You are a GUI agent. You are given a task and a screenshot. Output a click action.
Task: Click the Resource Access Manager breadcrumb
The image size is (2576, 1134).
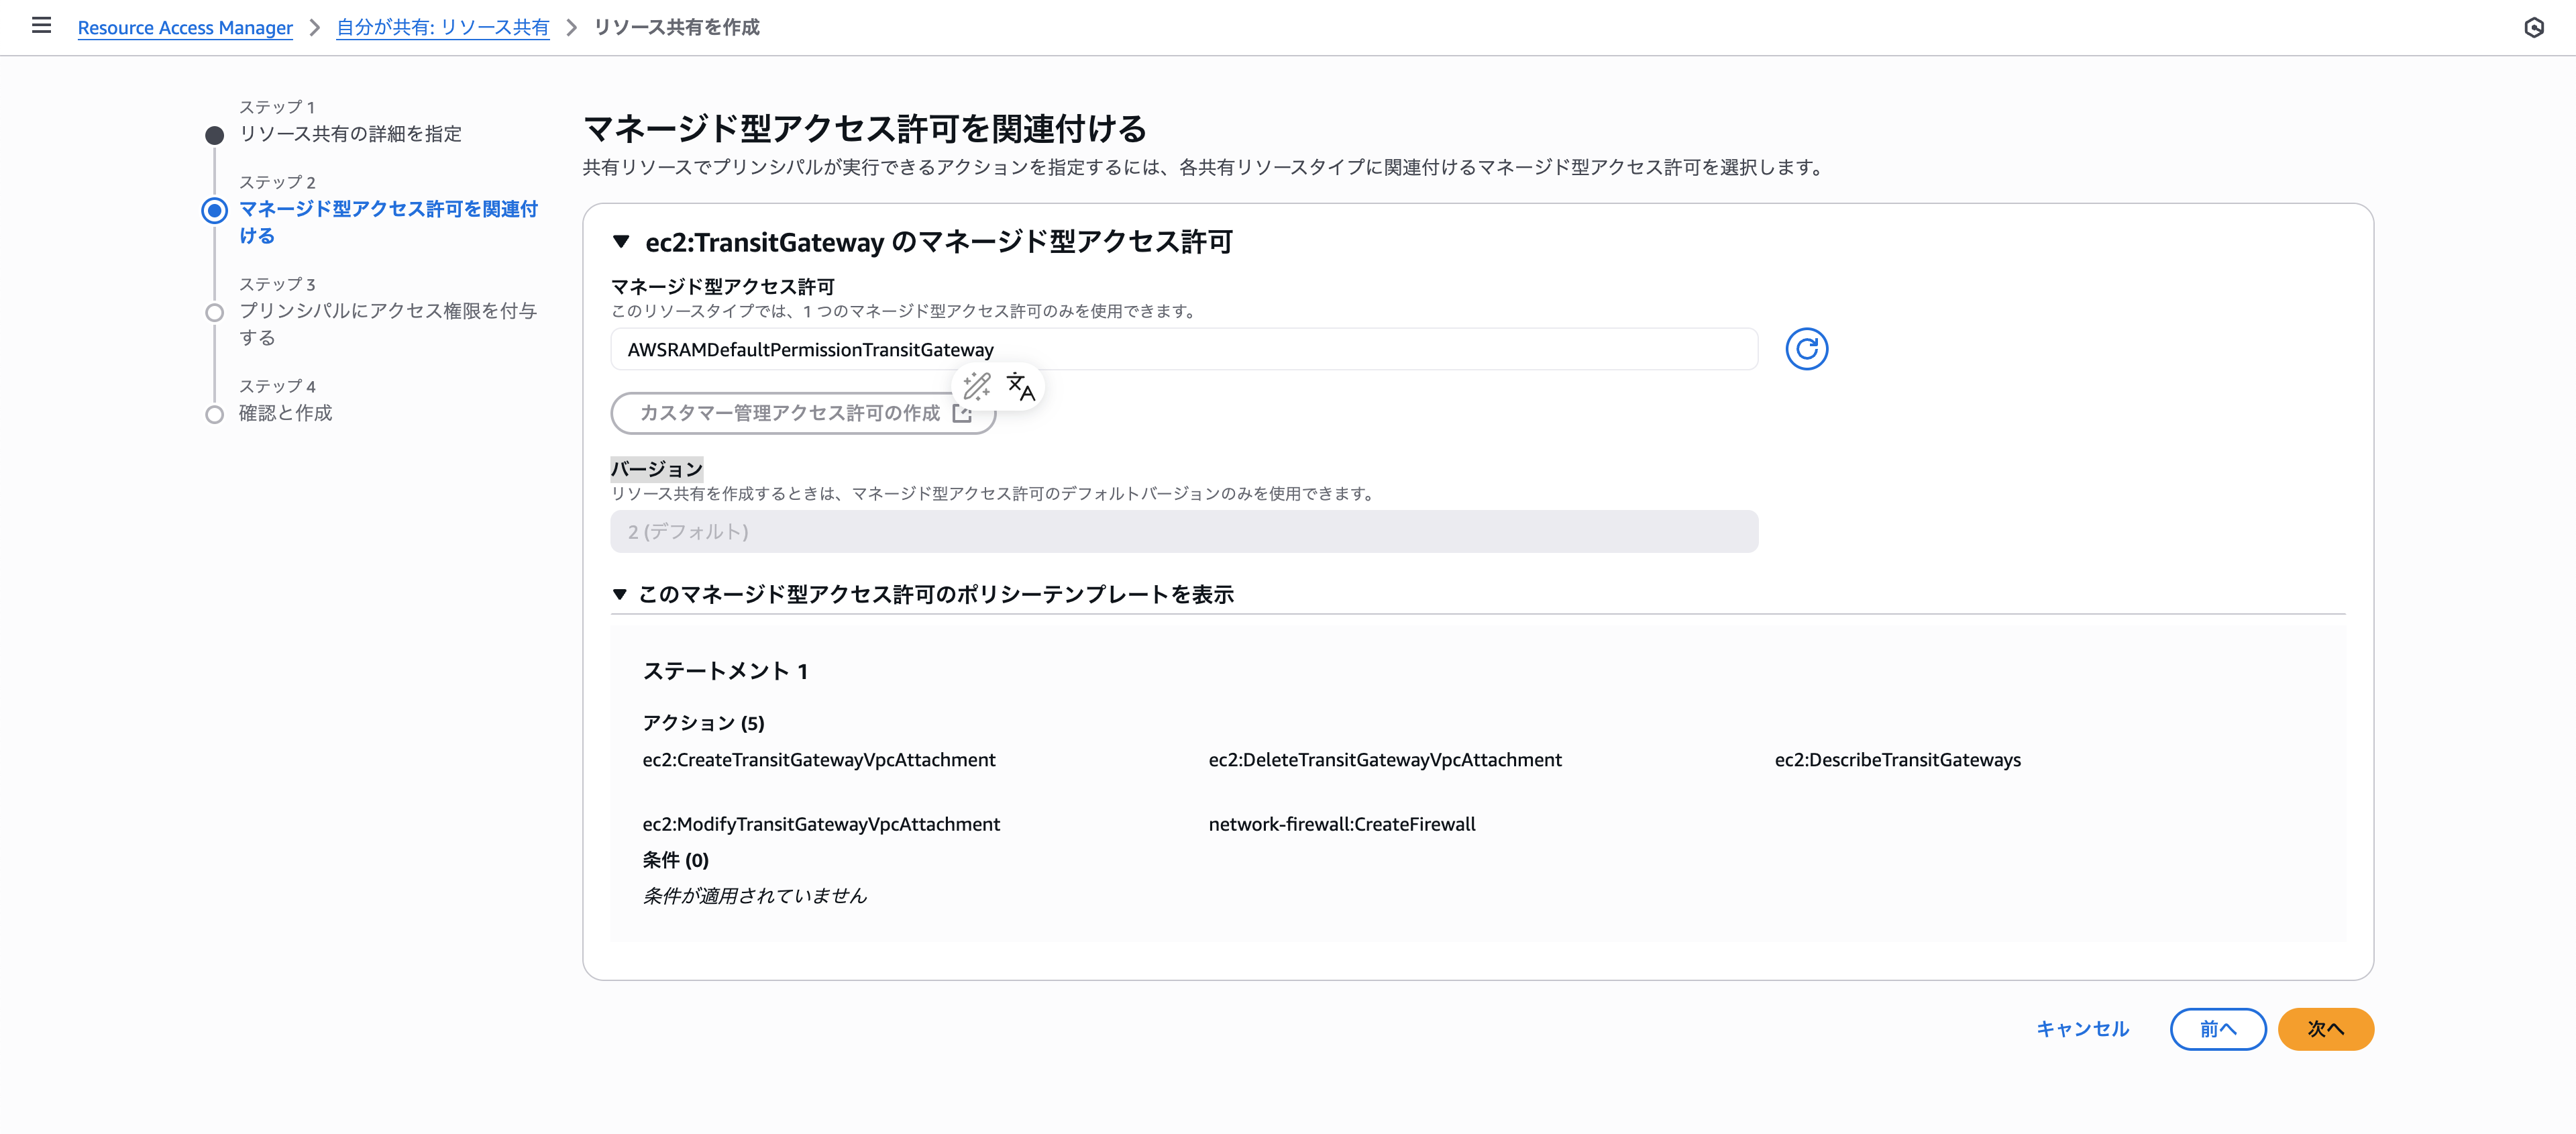(185, 27)
